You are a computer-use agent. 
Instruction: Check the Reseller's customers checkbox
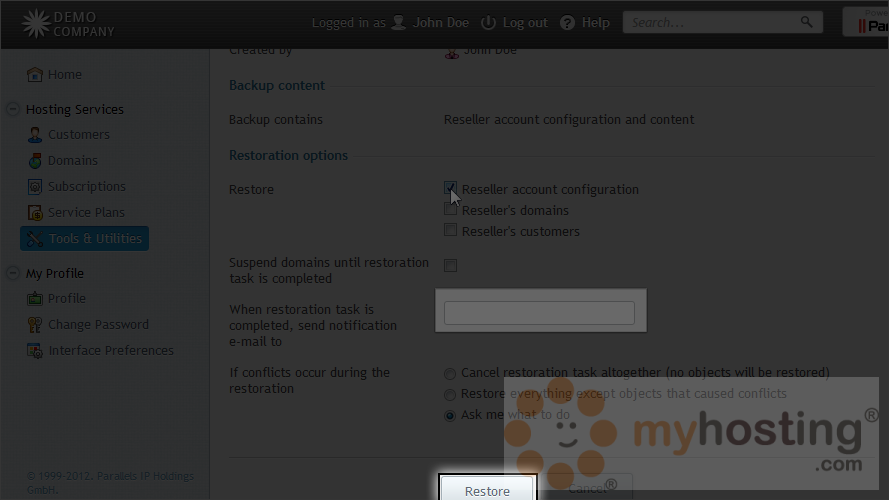pos(450,230)
